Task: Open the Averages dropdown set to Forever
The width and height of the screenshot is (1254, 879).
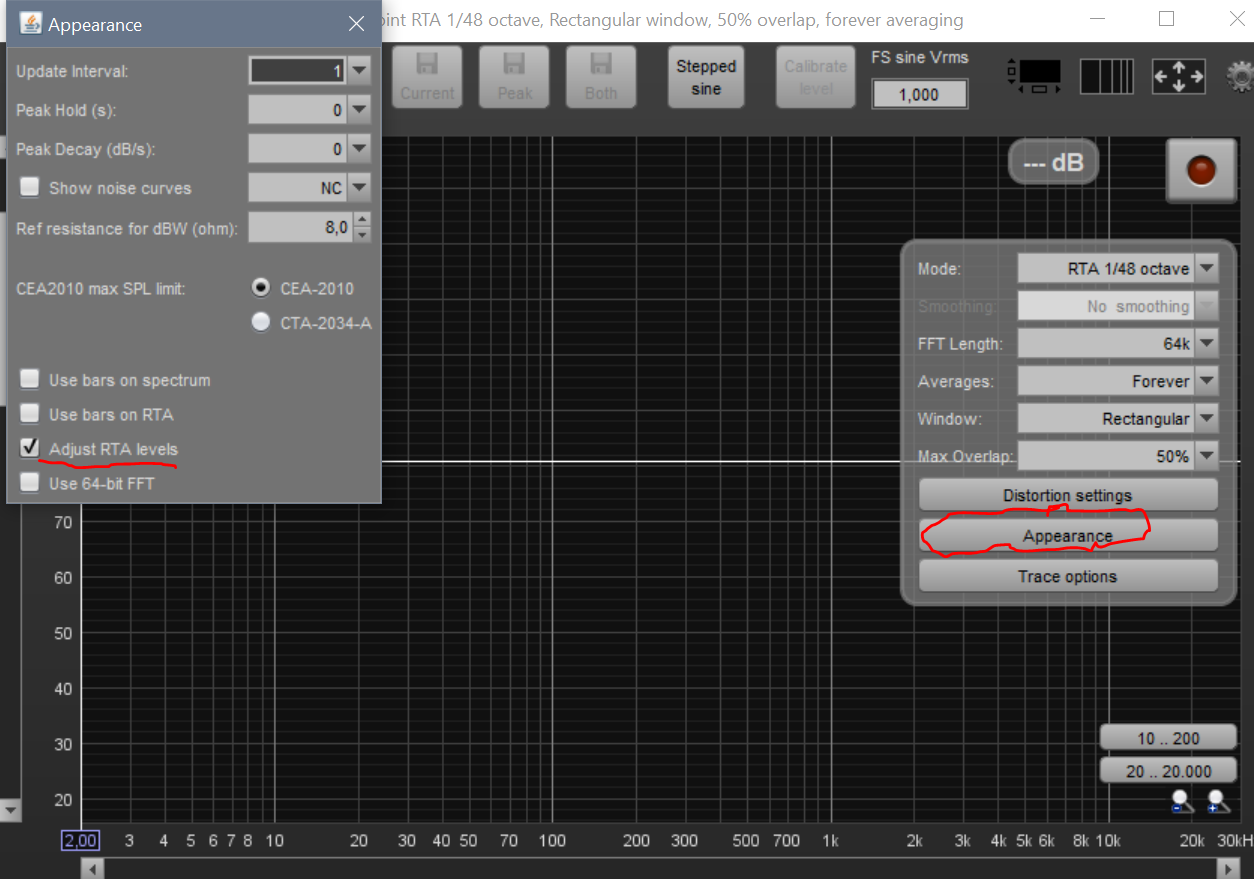Action: point(1207,381)
